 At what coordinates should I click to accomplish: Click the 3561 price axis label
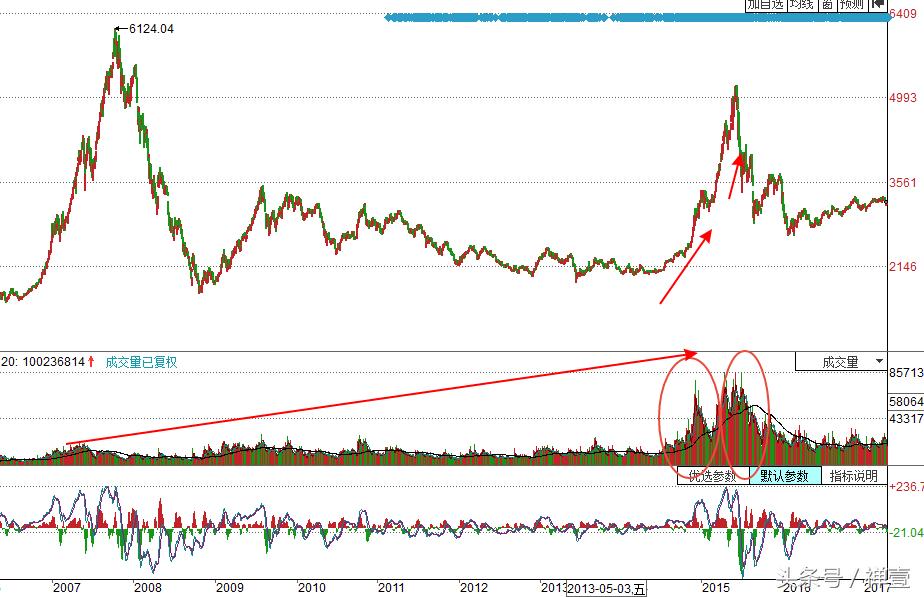pos(903,183)
